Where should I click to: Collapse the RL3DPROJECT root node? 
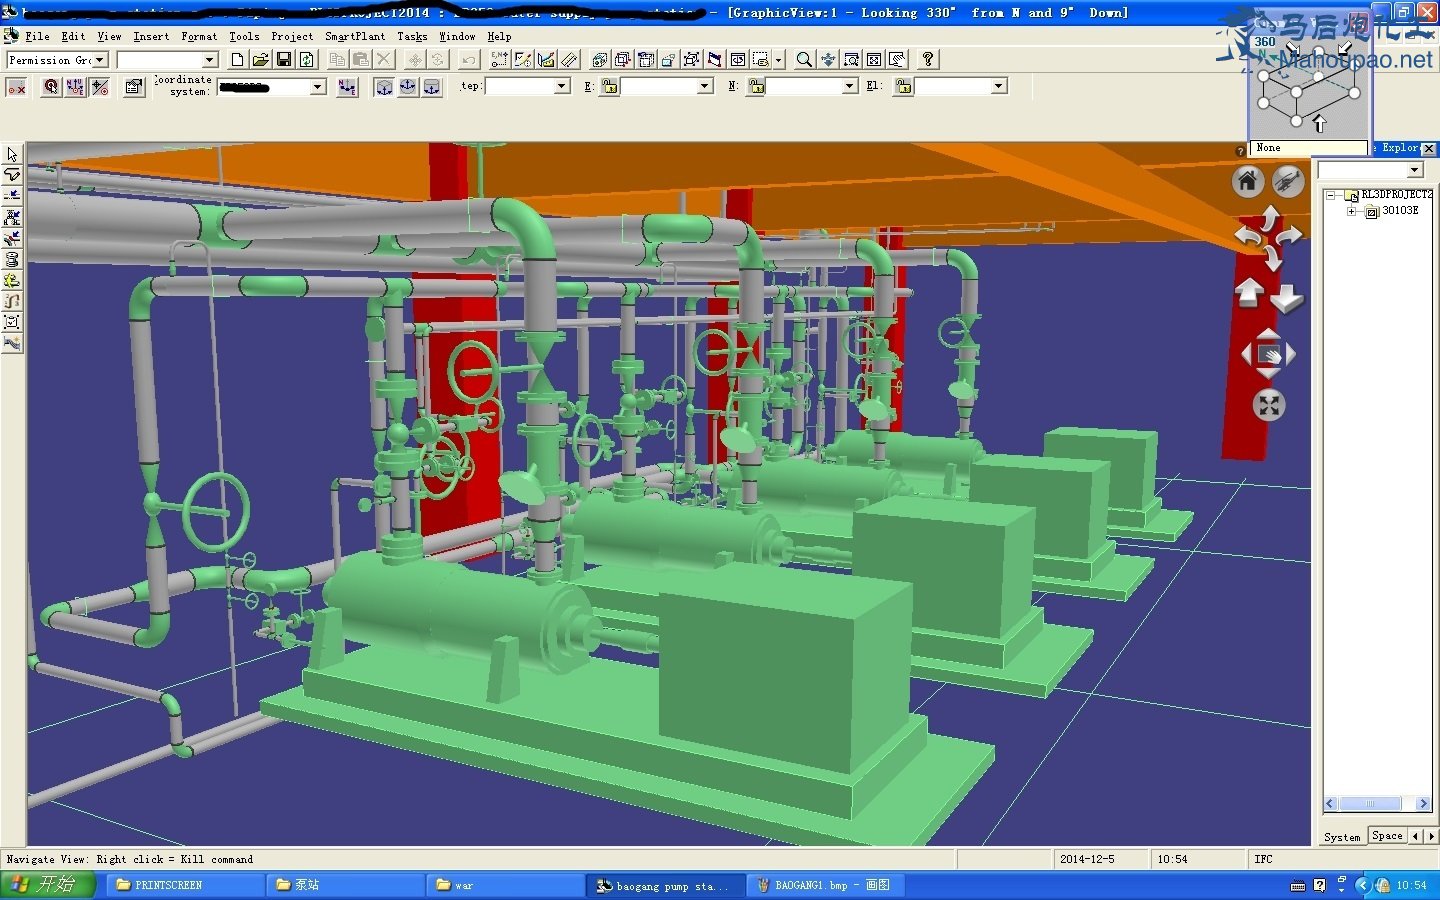point(1331,195)
